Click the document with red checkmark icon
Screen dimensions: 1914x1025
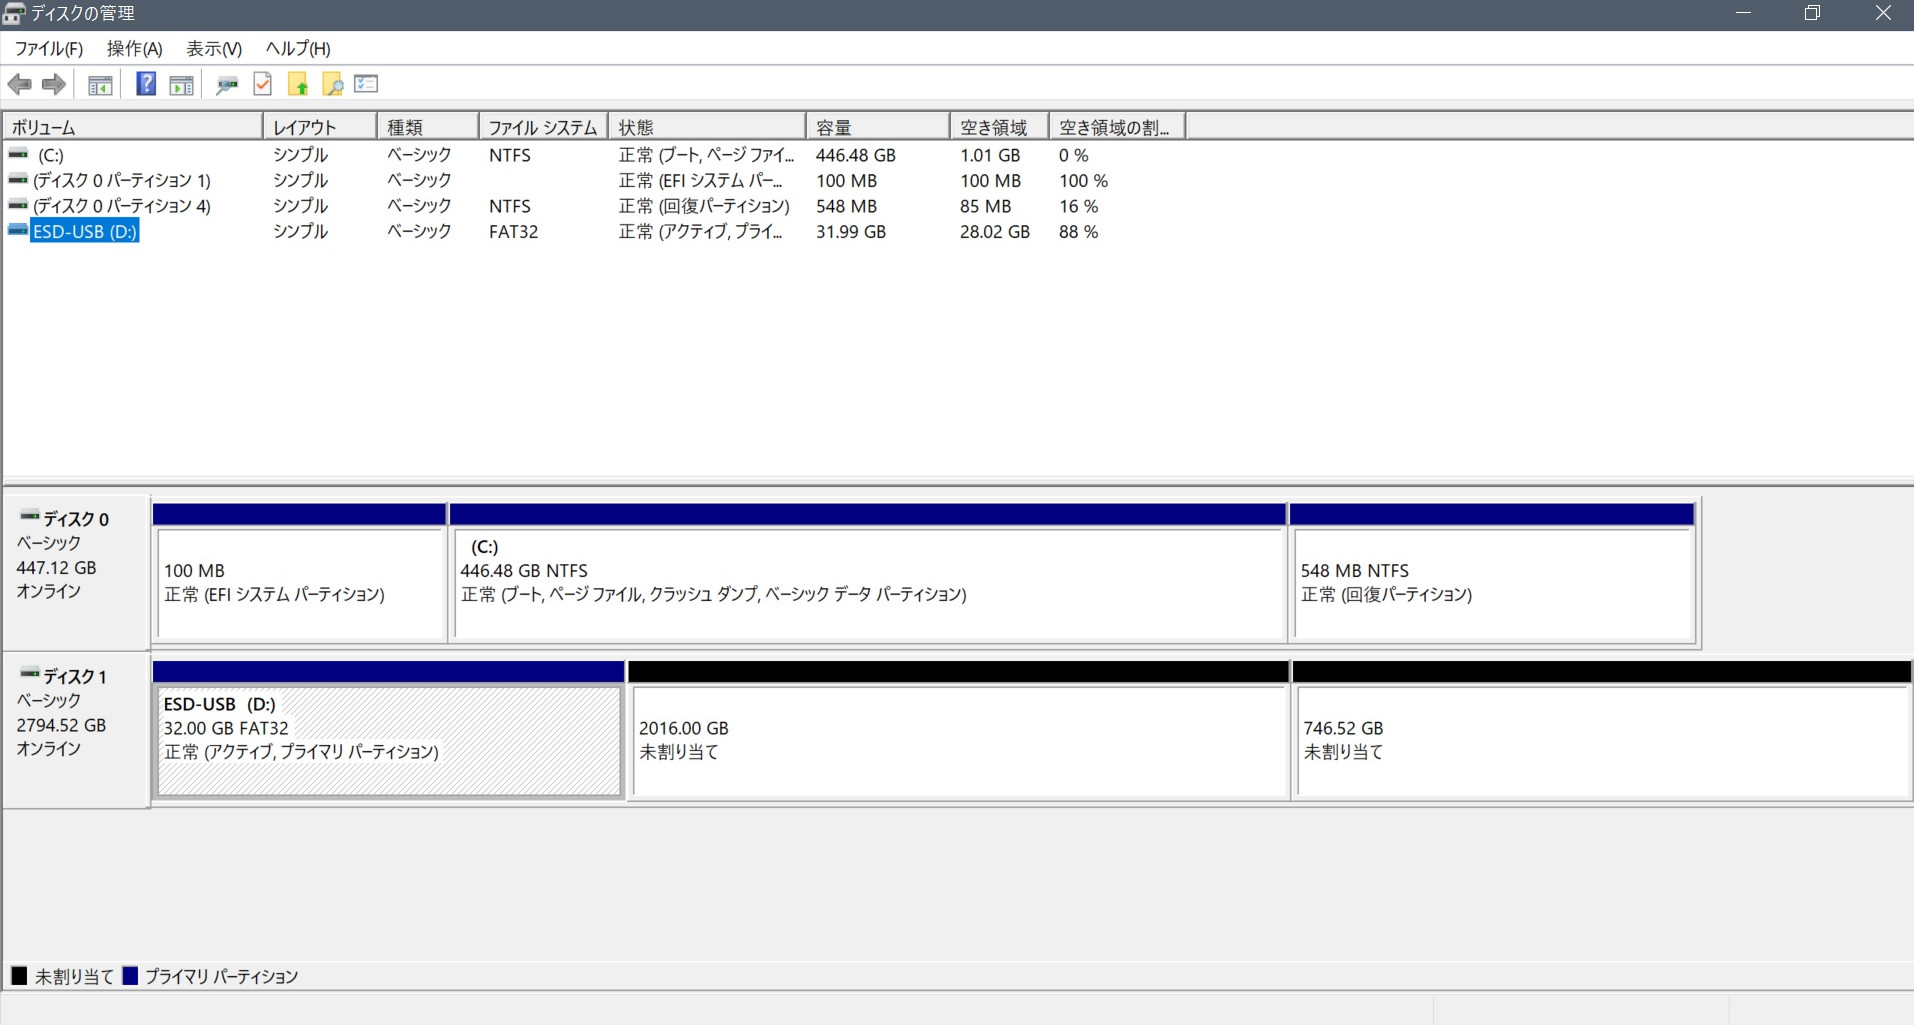(263, 84)
